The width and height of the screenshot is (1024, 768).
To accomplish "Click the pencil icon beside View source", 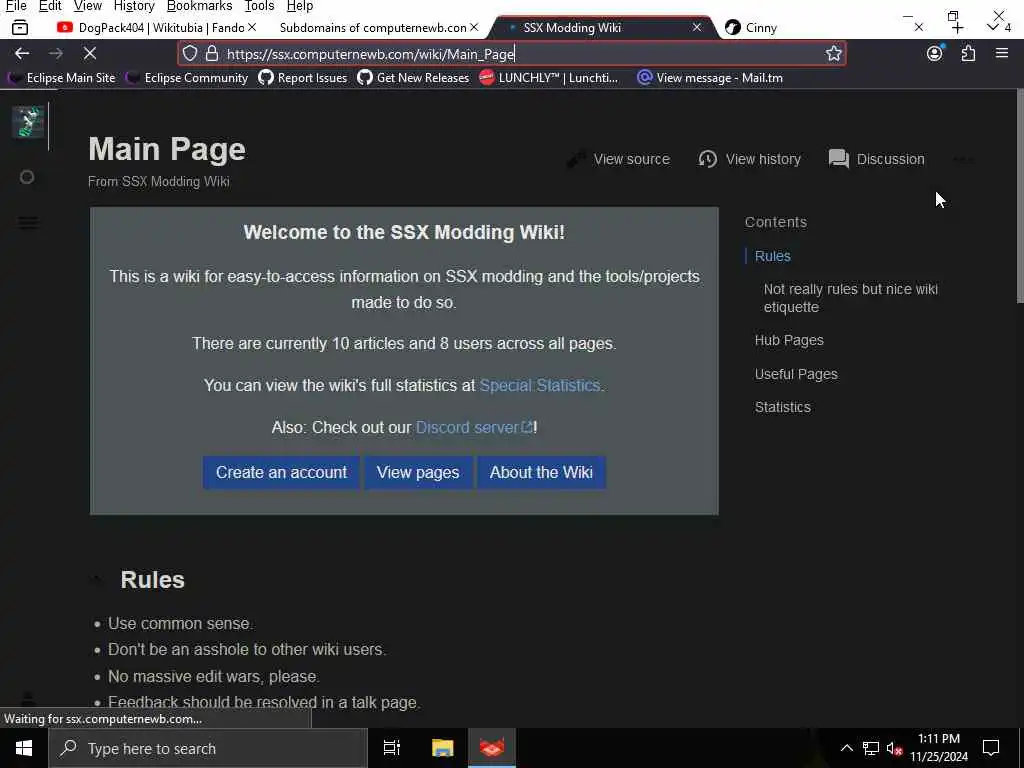I will [575, 159].
